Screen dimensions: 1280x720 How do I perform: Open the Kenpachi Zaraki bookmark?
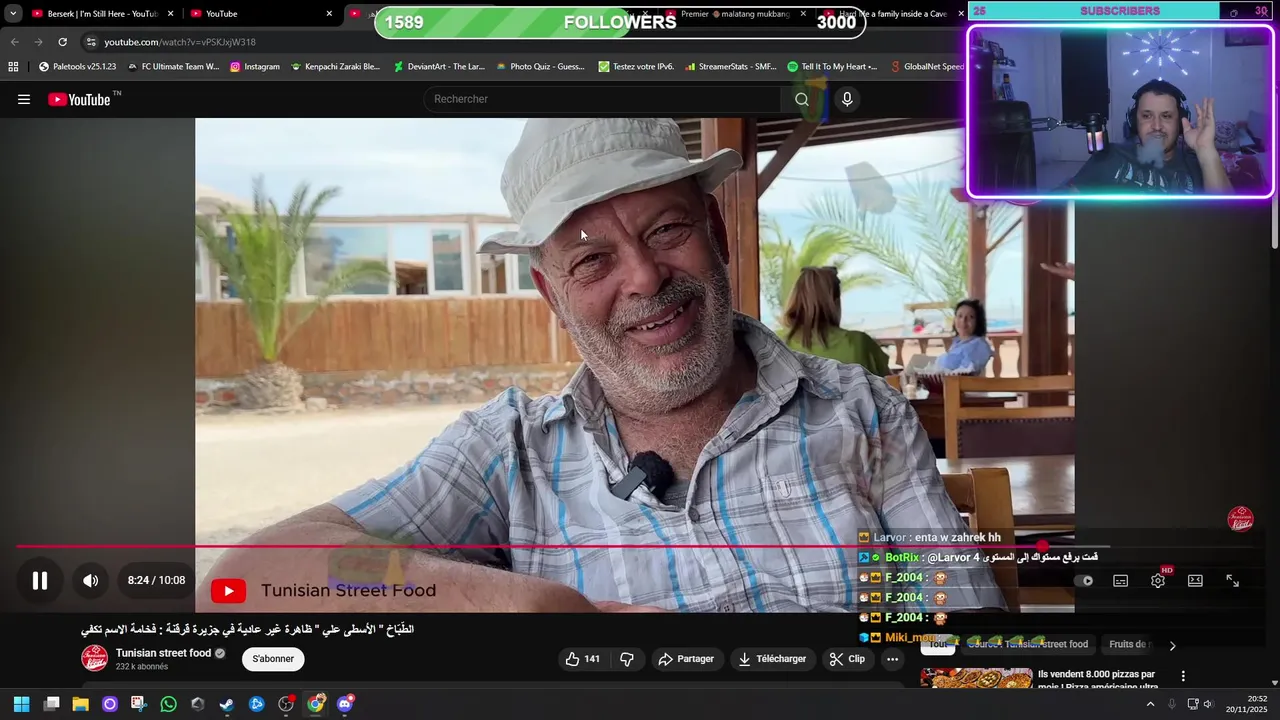click(336, 67)
